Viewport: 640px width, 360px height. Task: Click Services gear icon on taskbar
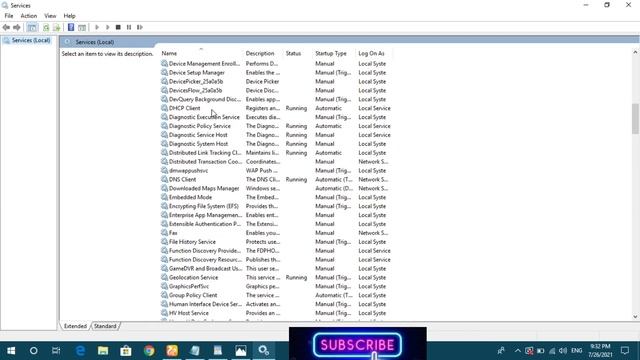click(x=264, y=351)
